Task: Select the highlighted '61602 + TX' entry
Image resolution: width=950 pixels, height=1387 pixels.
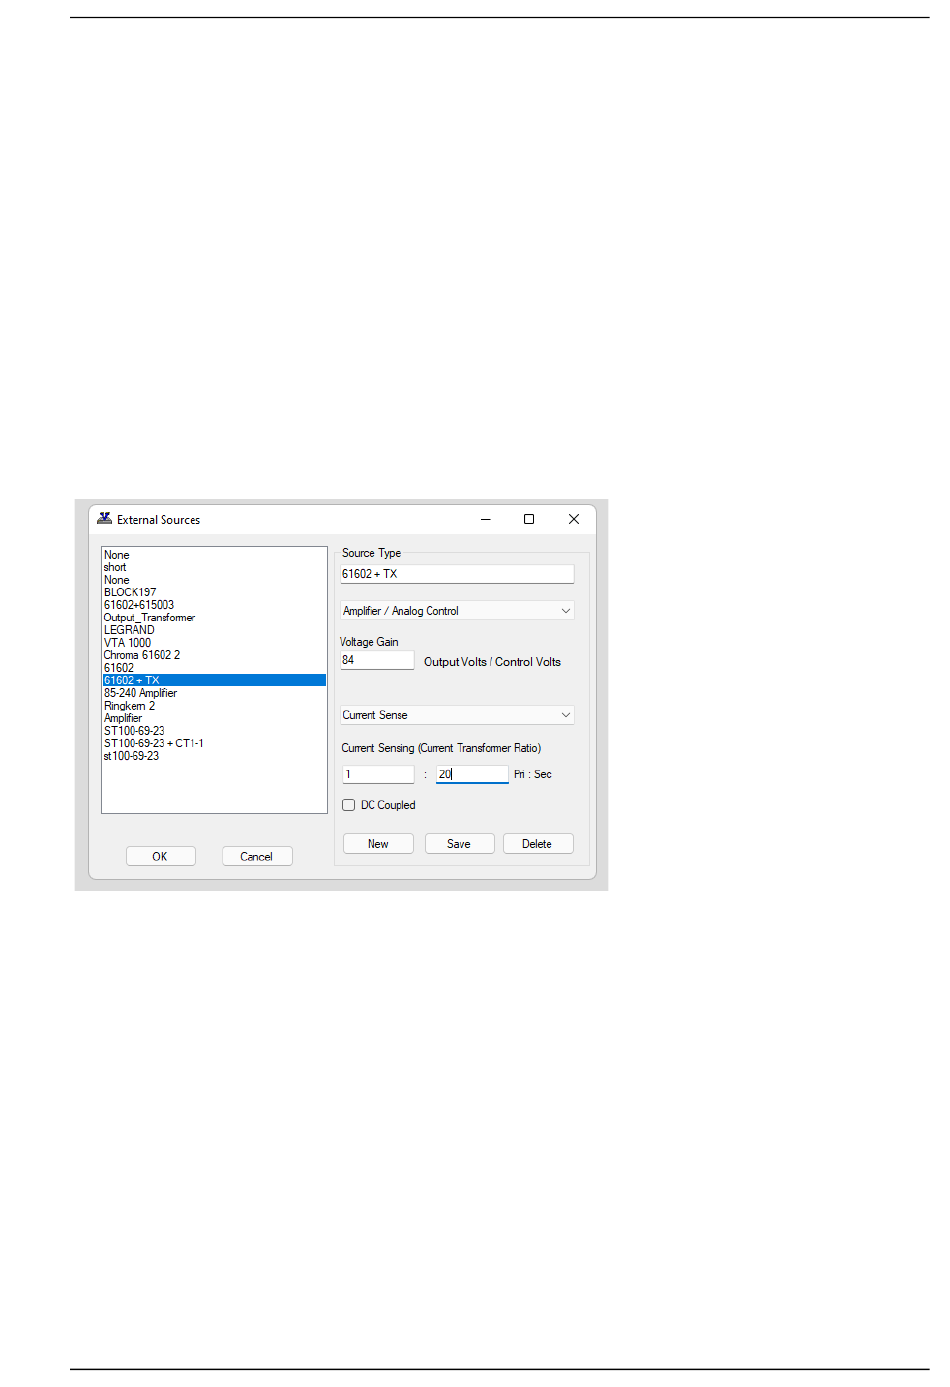Action: point(214,680)
